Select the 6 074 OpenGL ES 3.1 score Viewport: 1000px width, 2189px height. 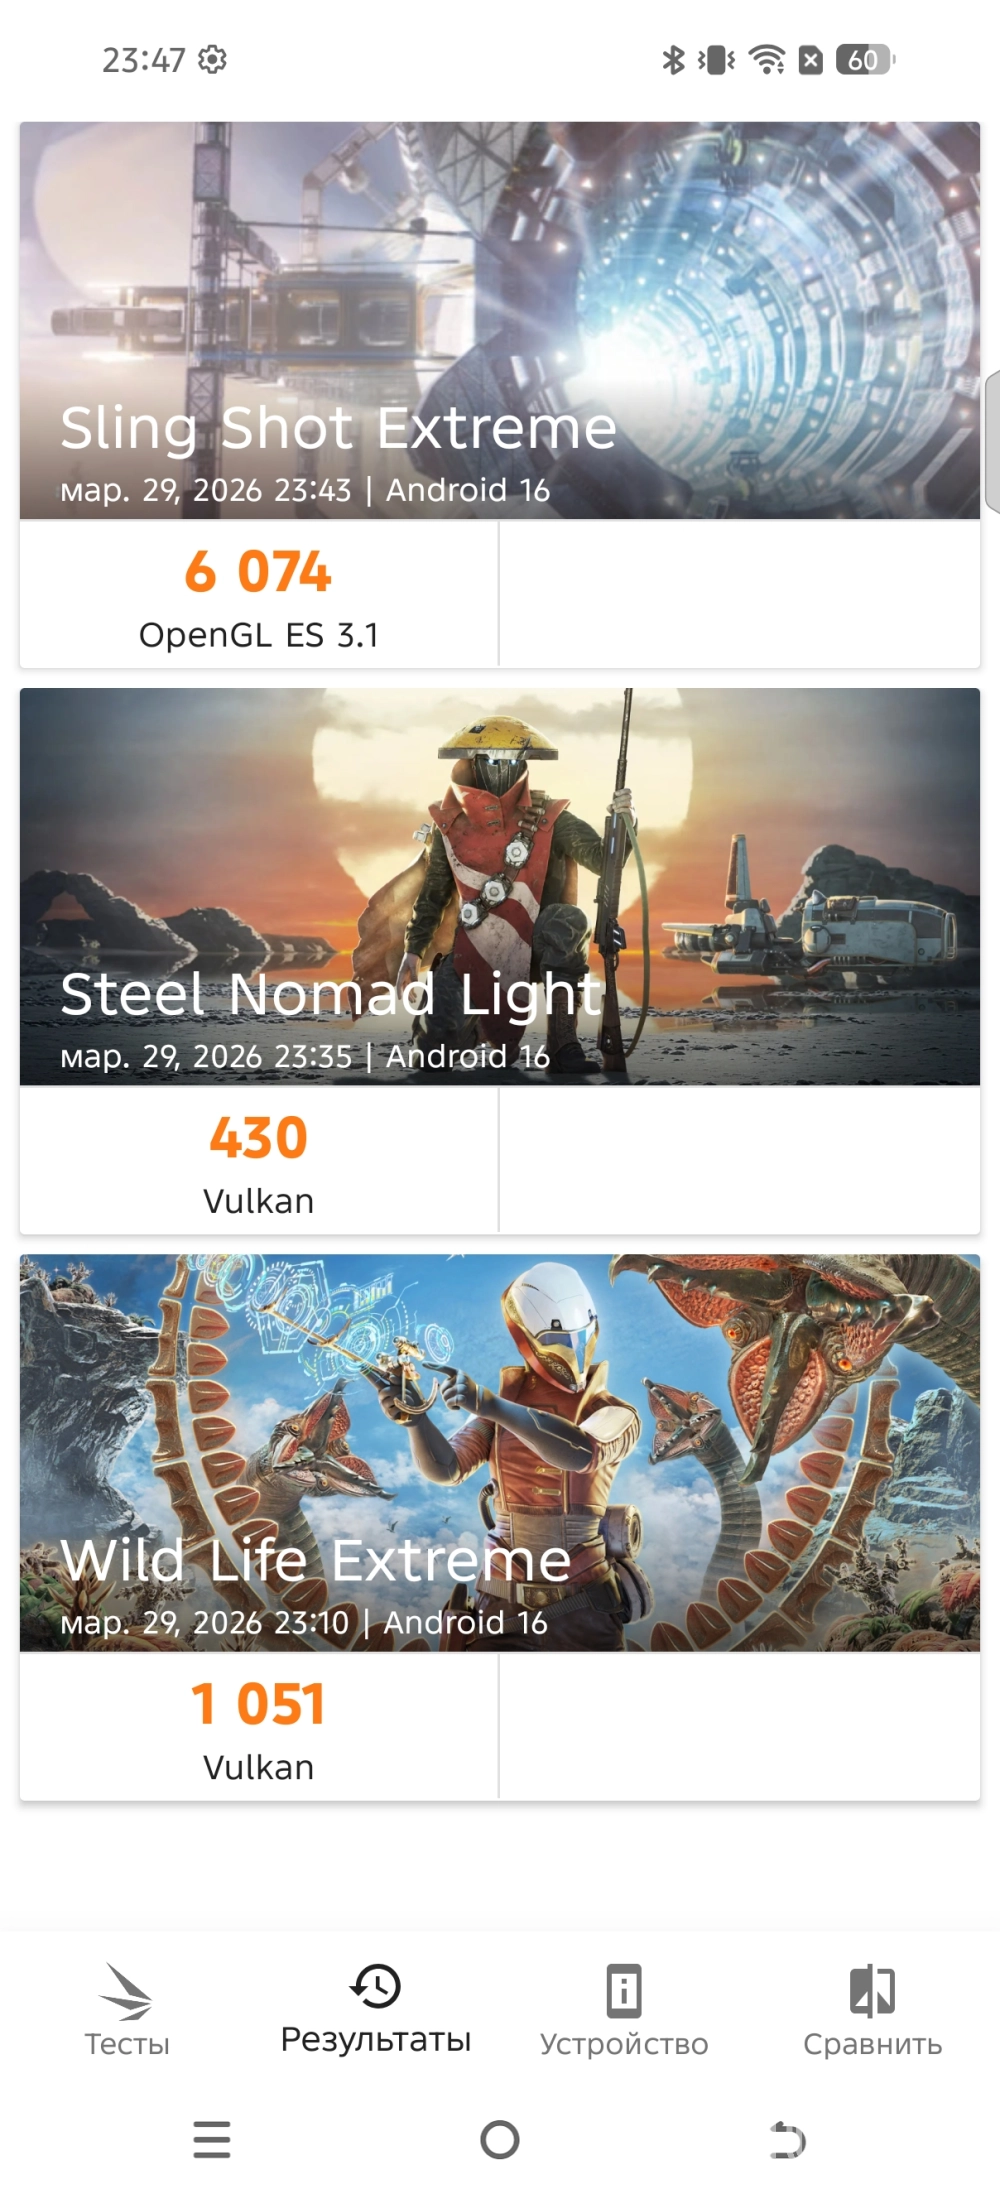(x=259, y=594)
